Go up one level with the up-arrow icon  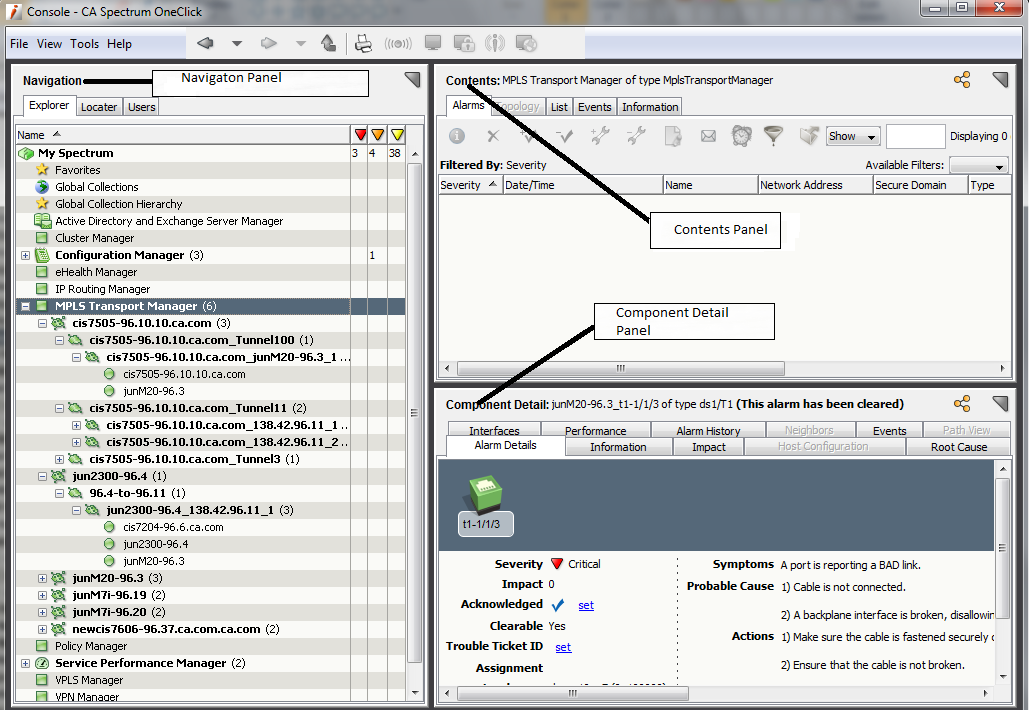[x=329, y=43]
